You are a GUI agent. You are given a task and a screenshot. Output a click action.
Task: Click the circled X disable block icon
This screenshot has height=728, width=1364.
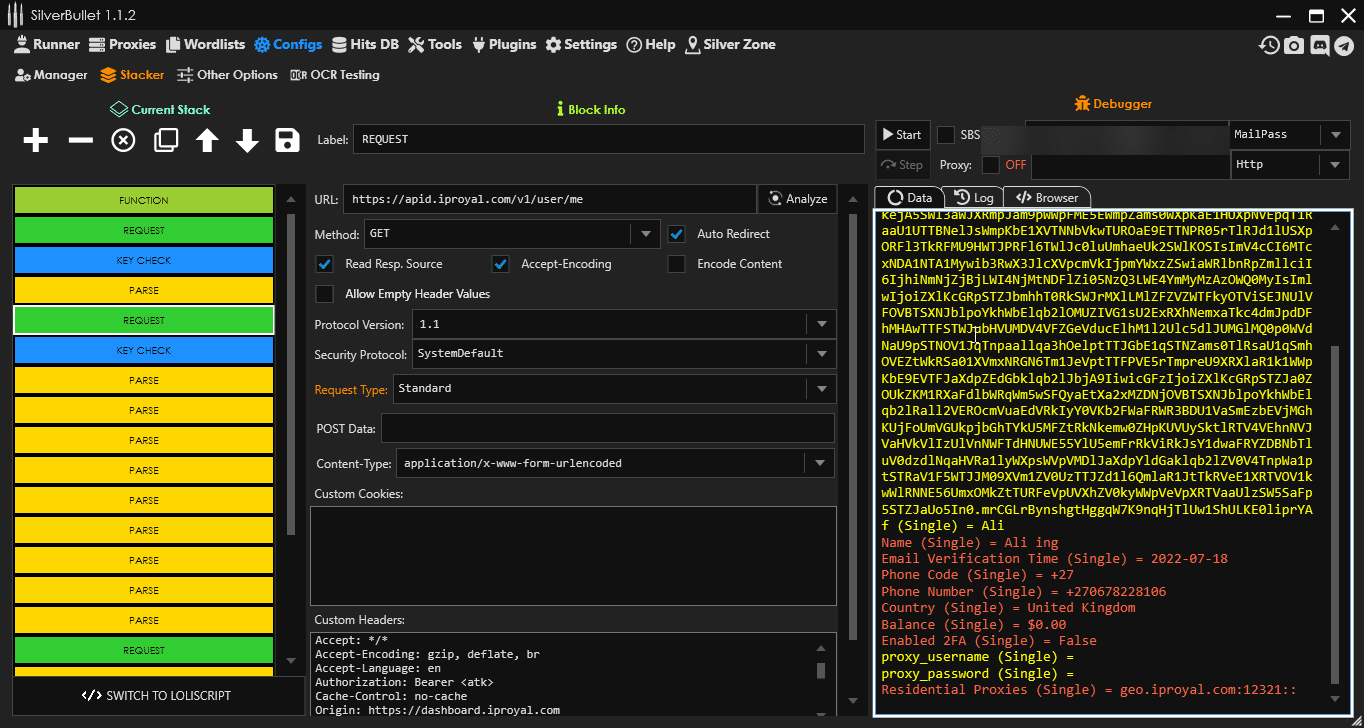tap(123, 140)
